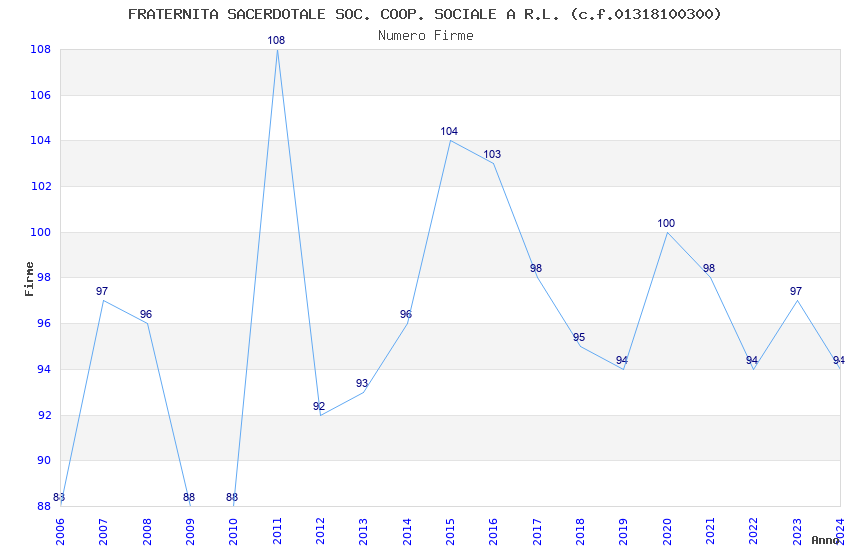Click the x-axis year label 2021

coord(710,531)
